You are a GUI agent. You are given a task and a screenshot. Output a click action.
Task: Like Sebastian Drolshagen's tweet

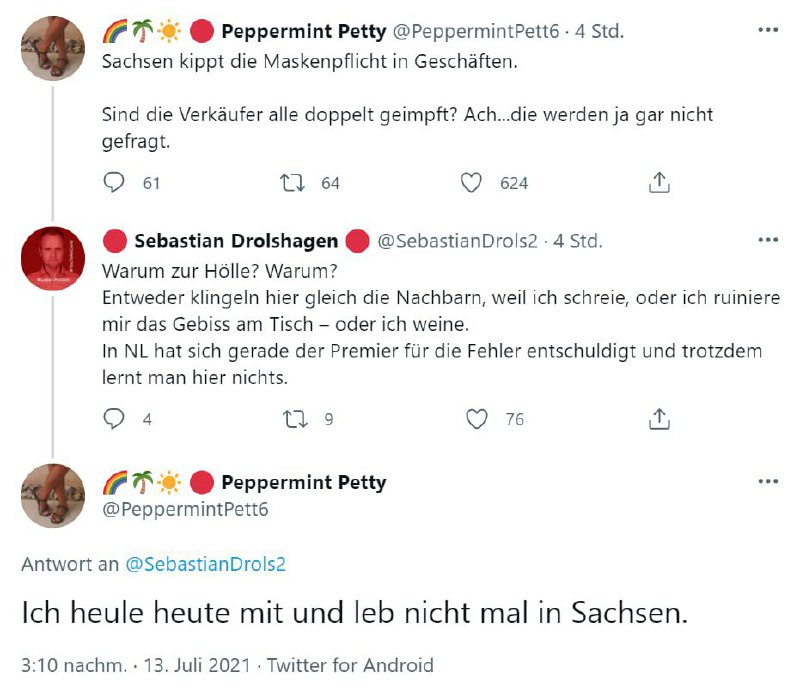click(x=478, y=419)
